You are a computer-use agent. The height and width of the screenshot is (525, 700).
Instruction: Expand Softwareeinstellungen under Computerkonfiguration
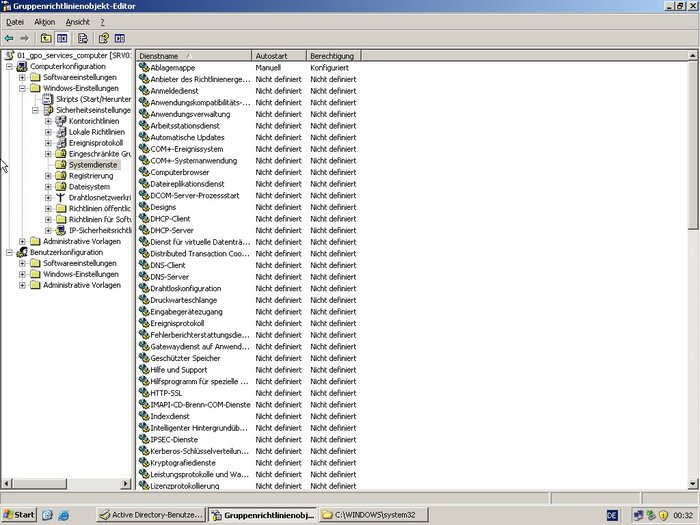tap(22, 77)
